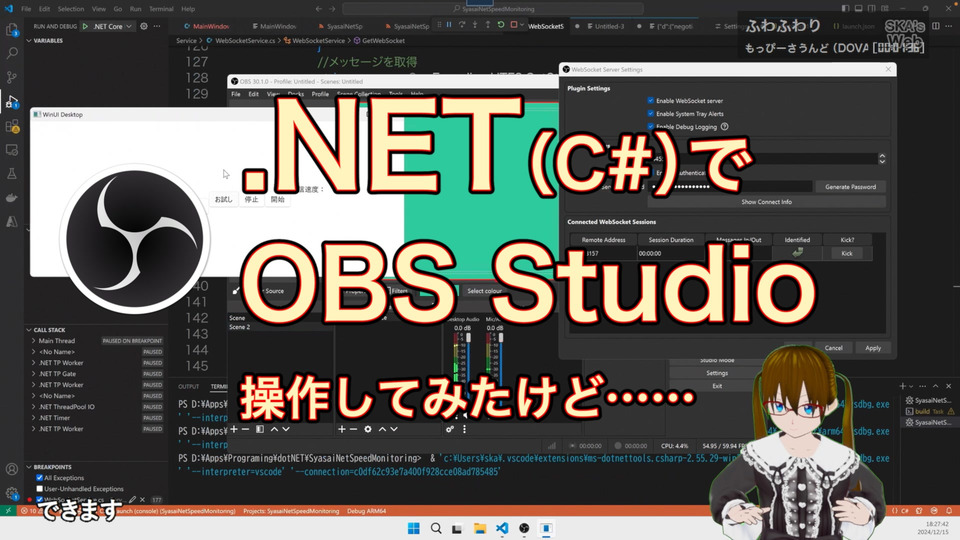Toggle Enable System Tray Alerts checkbox

tap(650, 113)
